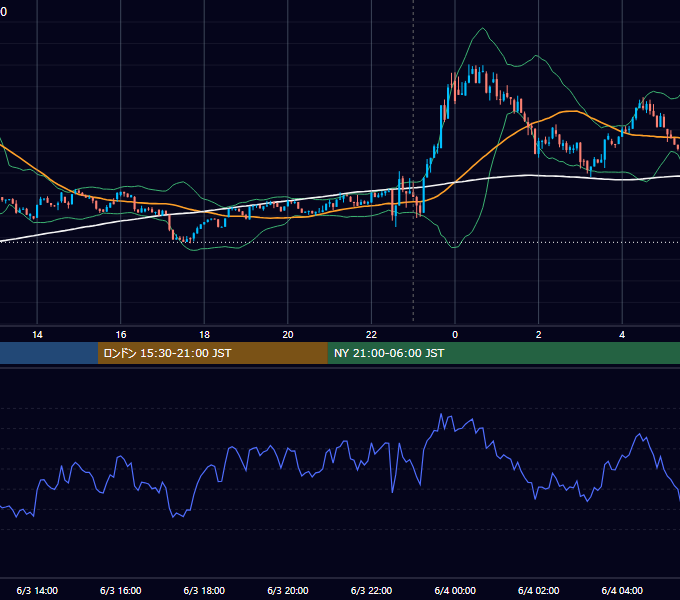The height and width of the screenshot is (600, 680).
Task: Click the 22 hour axis label
Action: coord(371,335)
